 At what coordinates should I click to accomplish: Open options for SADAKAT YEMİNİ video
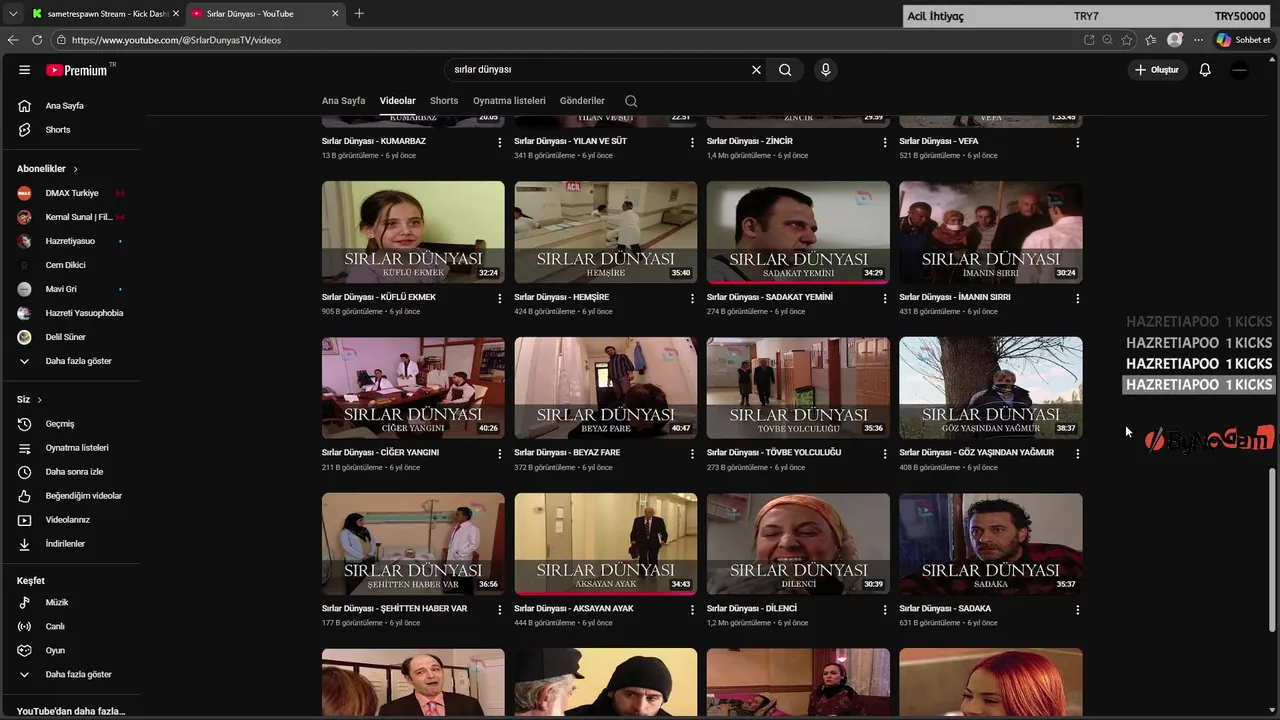(885, 298)
